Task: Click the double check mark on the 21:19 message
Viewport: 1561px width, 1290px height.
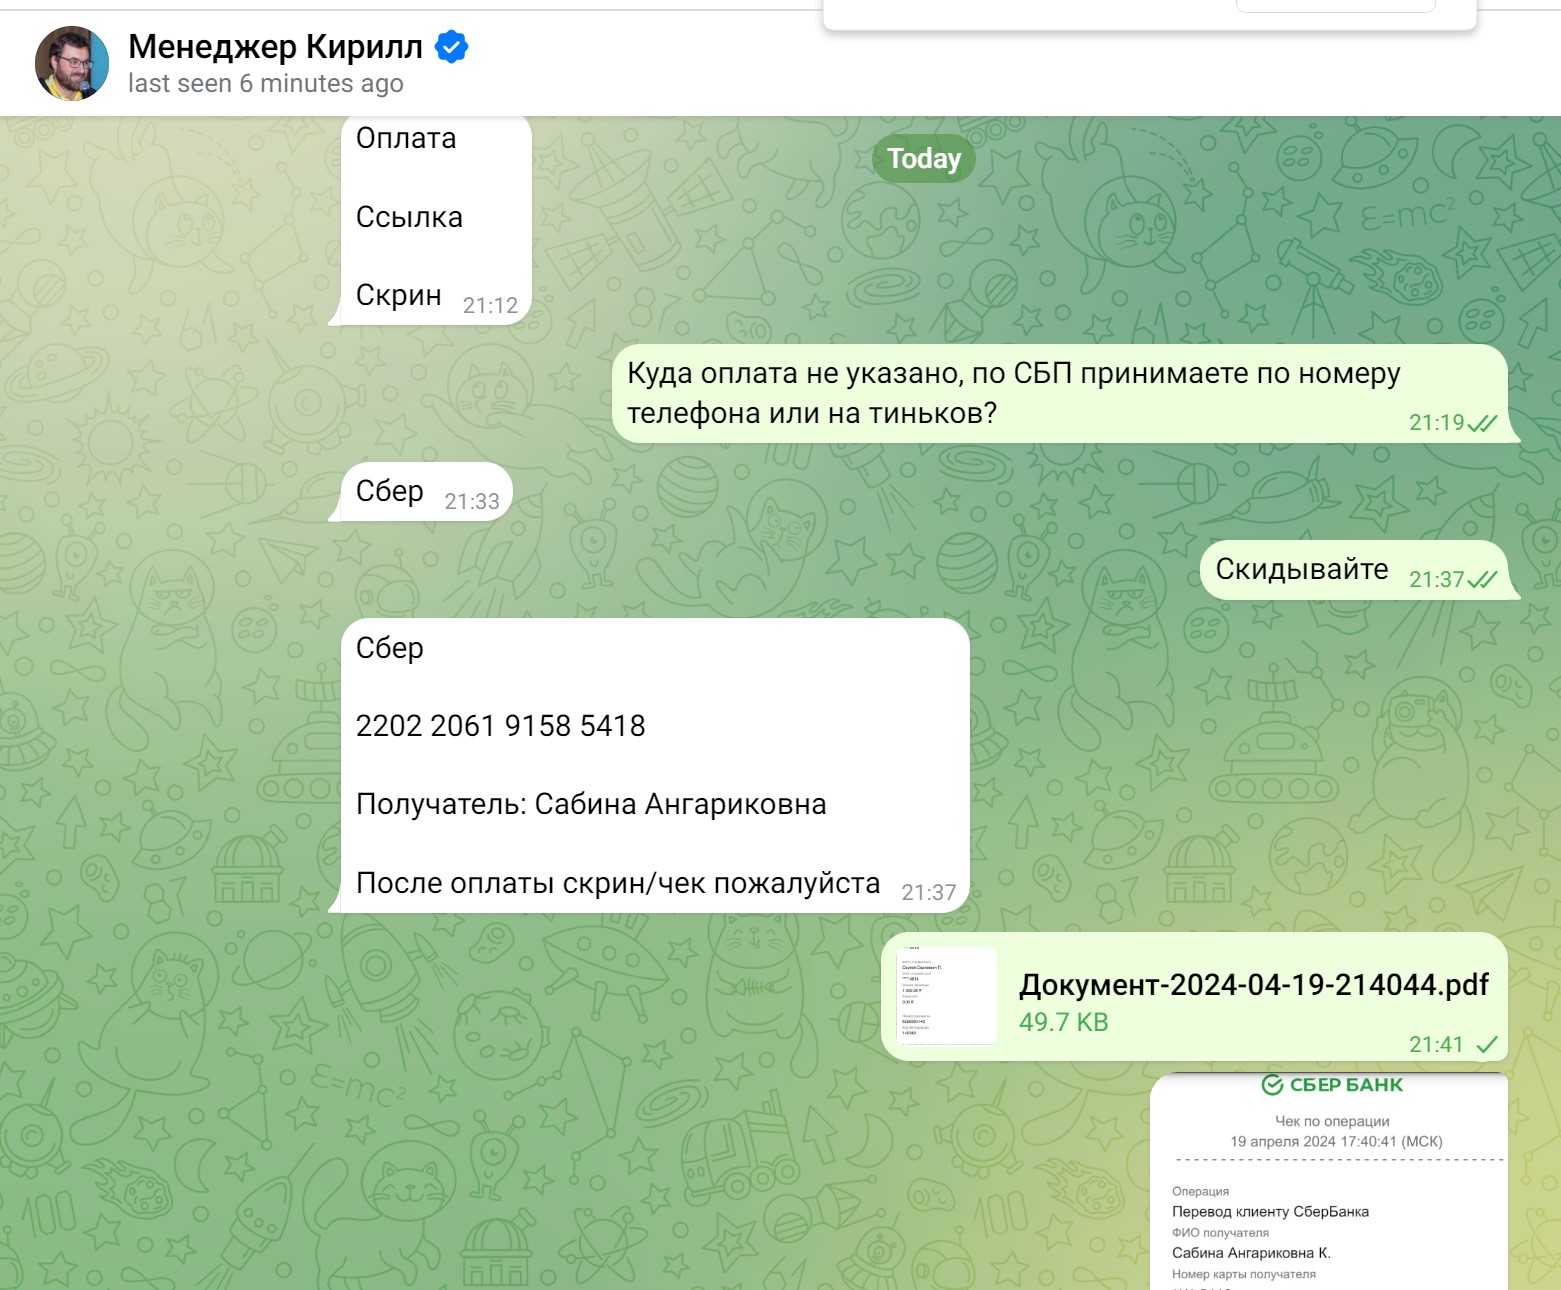Action: 1482,423
